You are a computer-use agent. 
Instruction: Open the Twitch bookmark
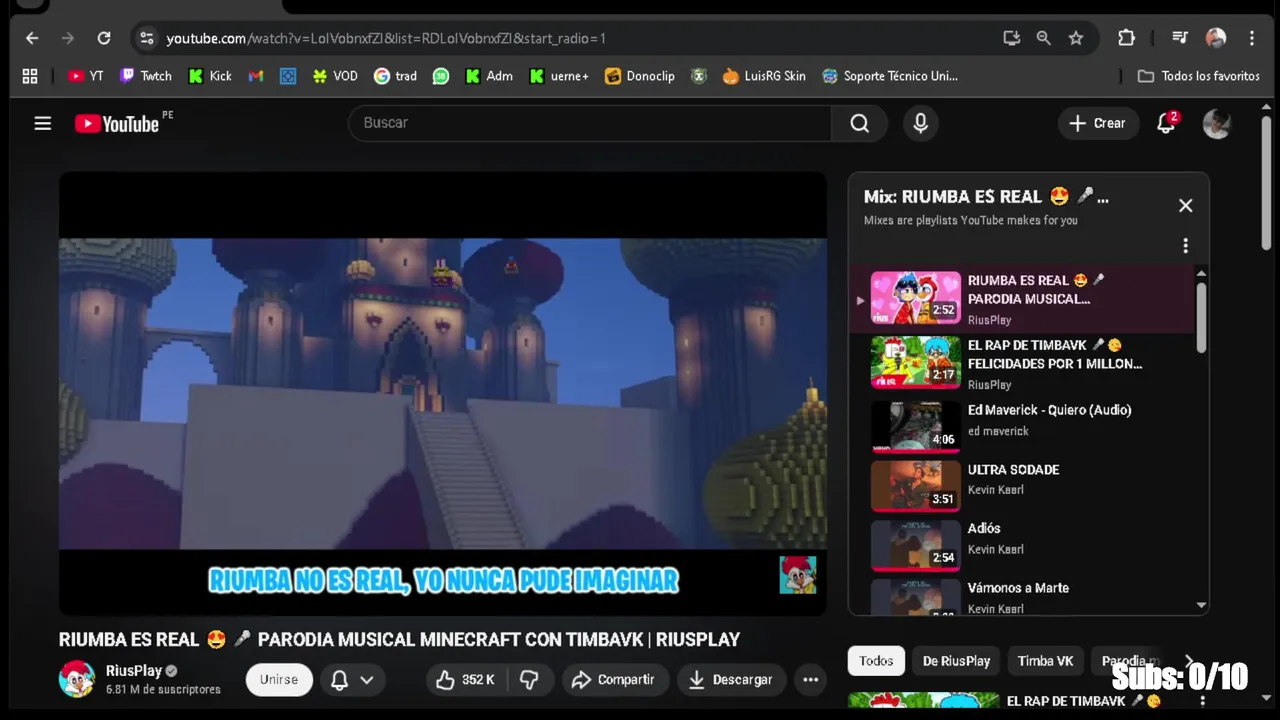(x=146, y=76)
